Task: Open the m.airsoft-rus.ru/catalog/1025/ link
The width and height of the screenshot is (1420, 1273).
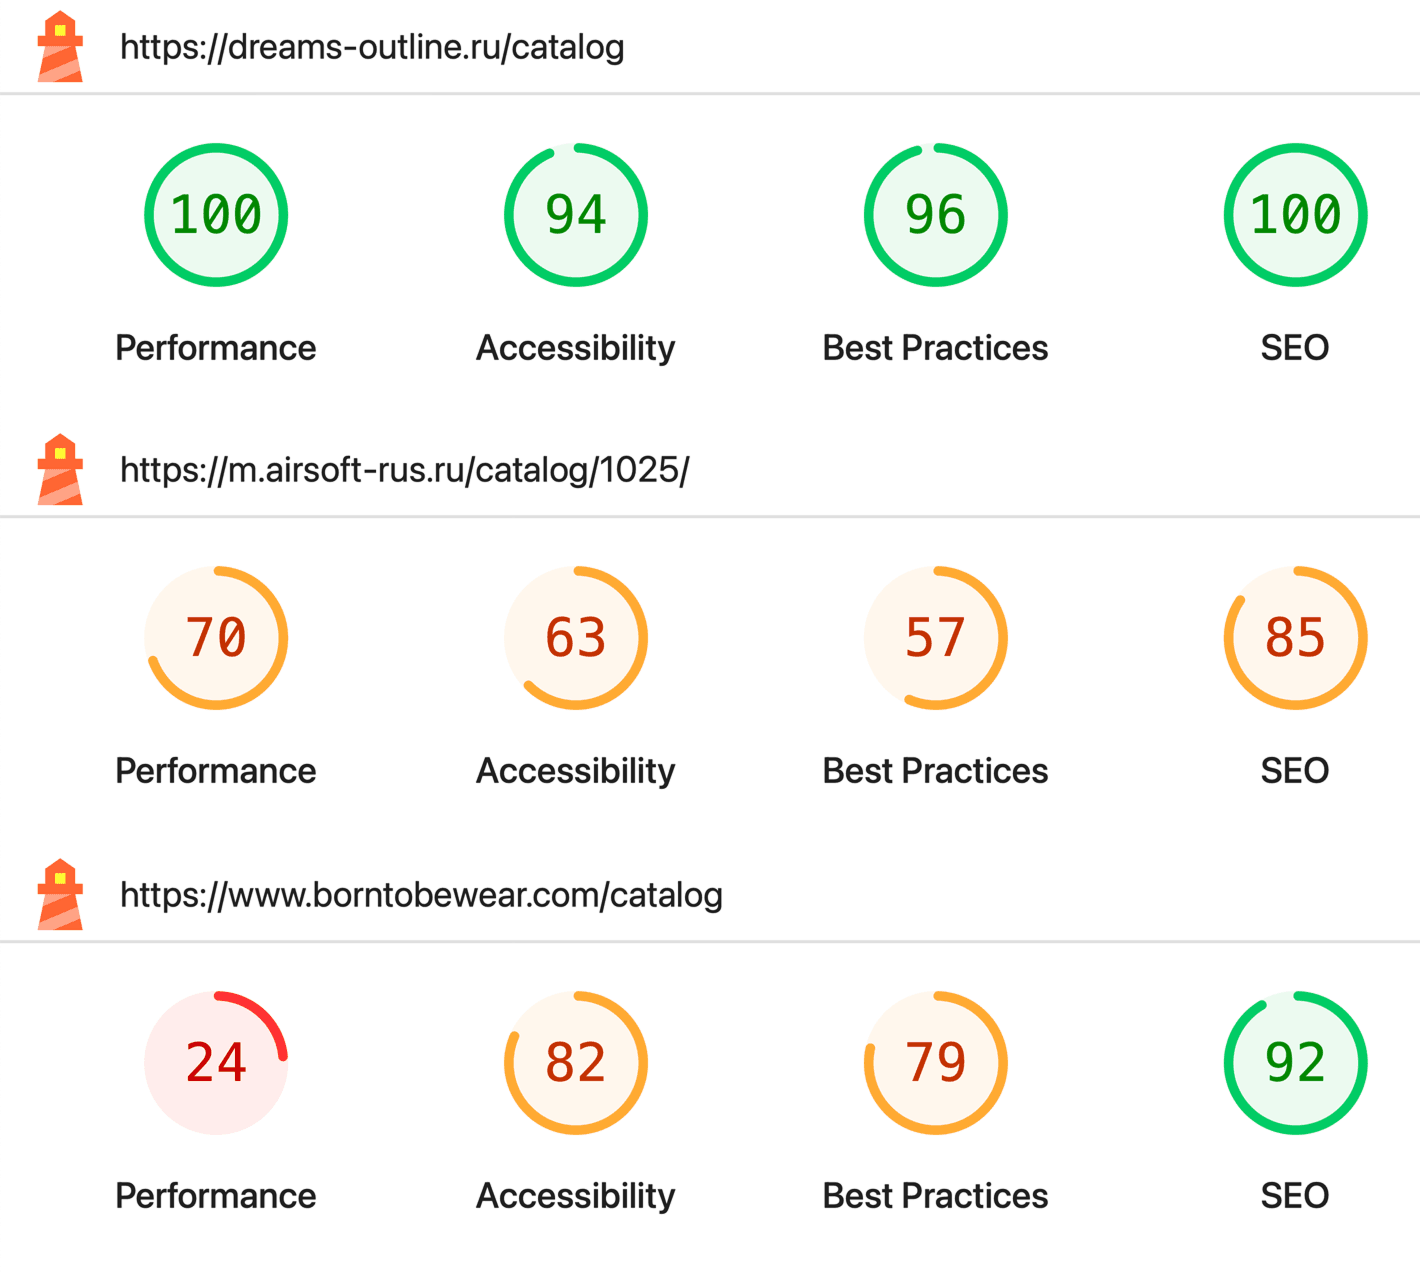Action: coord(405,470)
